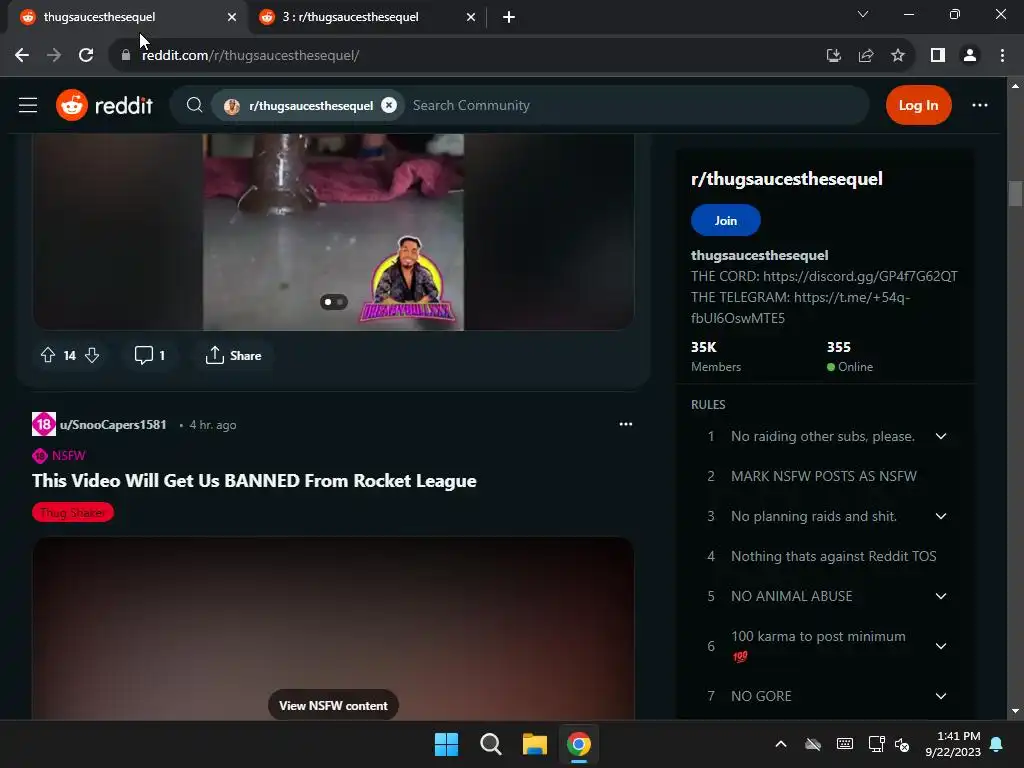Click rule 2 MARK NSFW POSTS AS NSFW
The height and width of the screenshot is (768, 1024).
point(824,476)
